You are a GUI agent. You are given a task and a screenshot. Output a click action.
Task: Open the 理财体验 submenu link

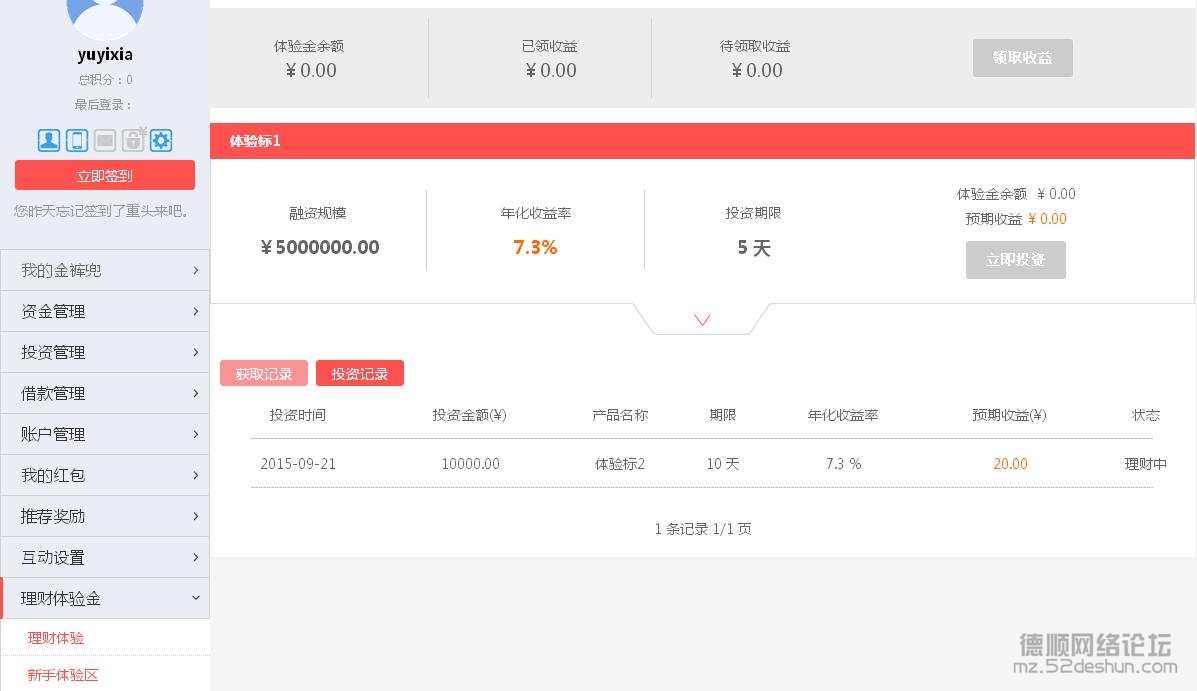click(56, 638)
